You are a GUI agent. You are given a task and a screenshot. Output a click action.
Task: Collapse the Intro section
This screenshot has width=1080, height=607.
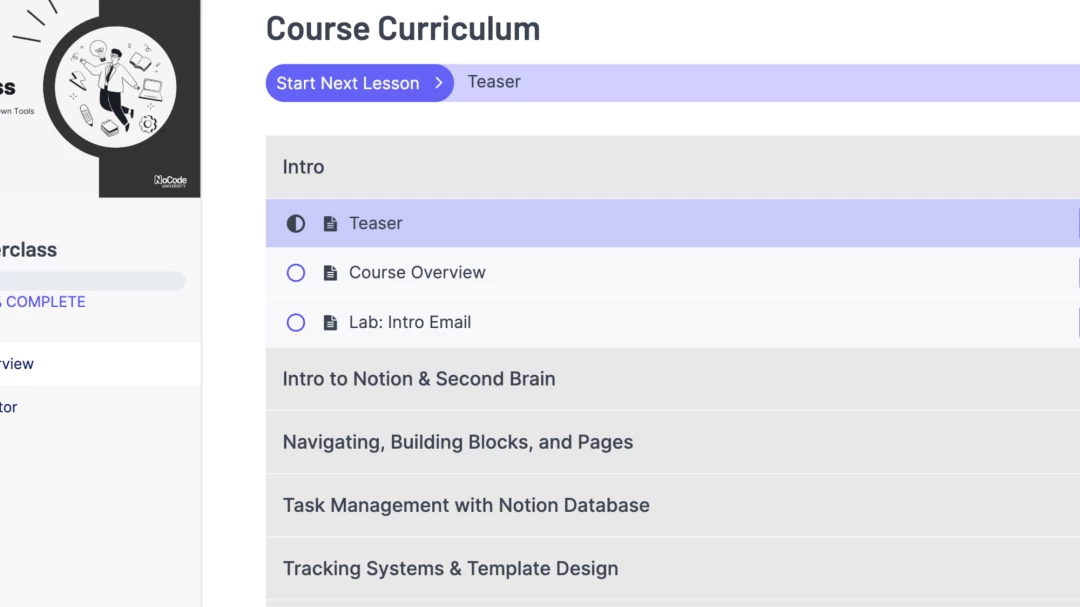[x=304, y=167]
